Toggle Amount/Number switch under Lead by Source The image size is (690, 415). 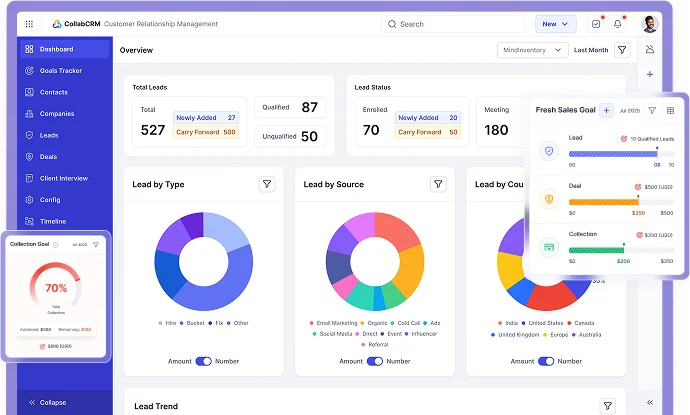tap(375, 361)
